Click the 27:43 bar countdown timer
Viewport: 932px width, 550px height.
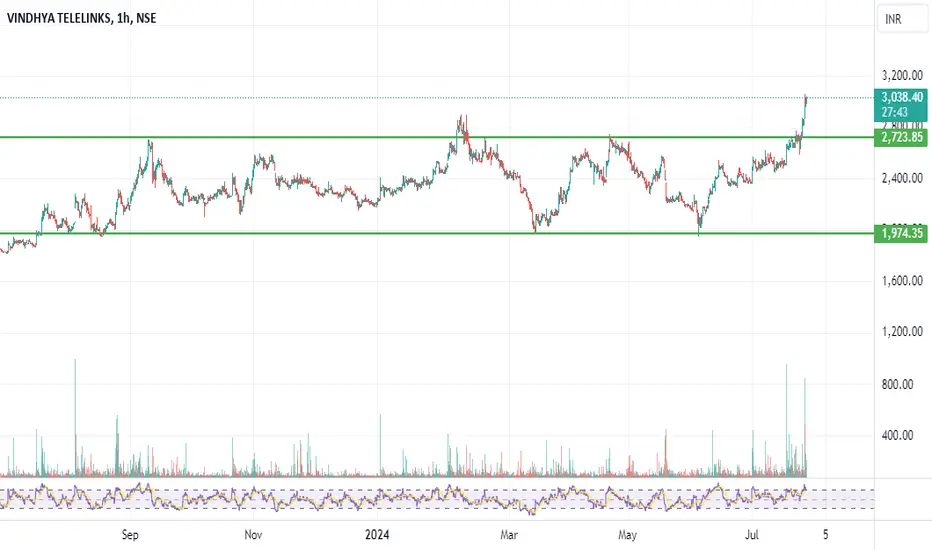[x=895, y=112]
